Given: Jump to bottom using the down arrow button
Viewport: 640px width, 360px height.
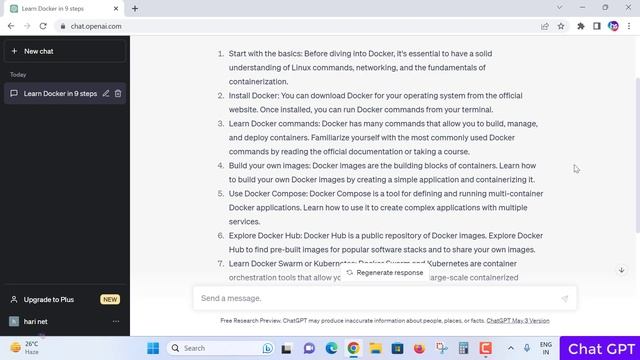Looking at the screenshot, I should point(621,270).
